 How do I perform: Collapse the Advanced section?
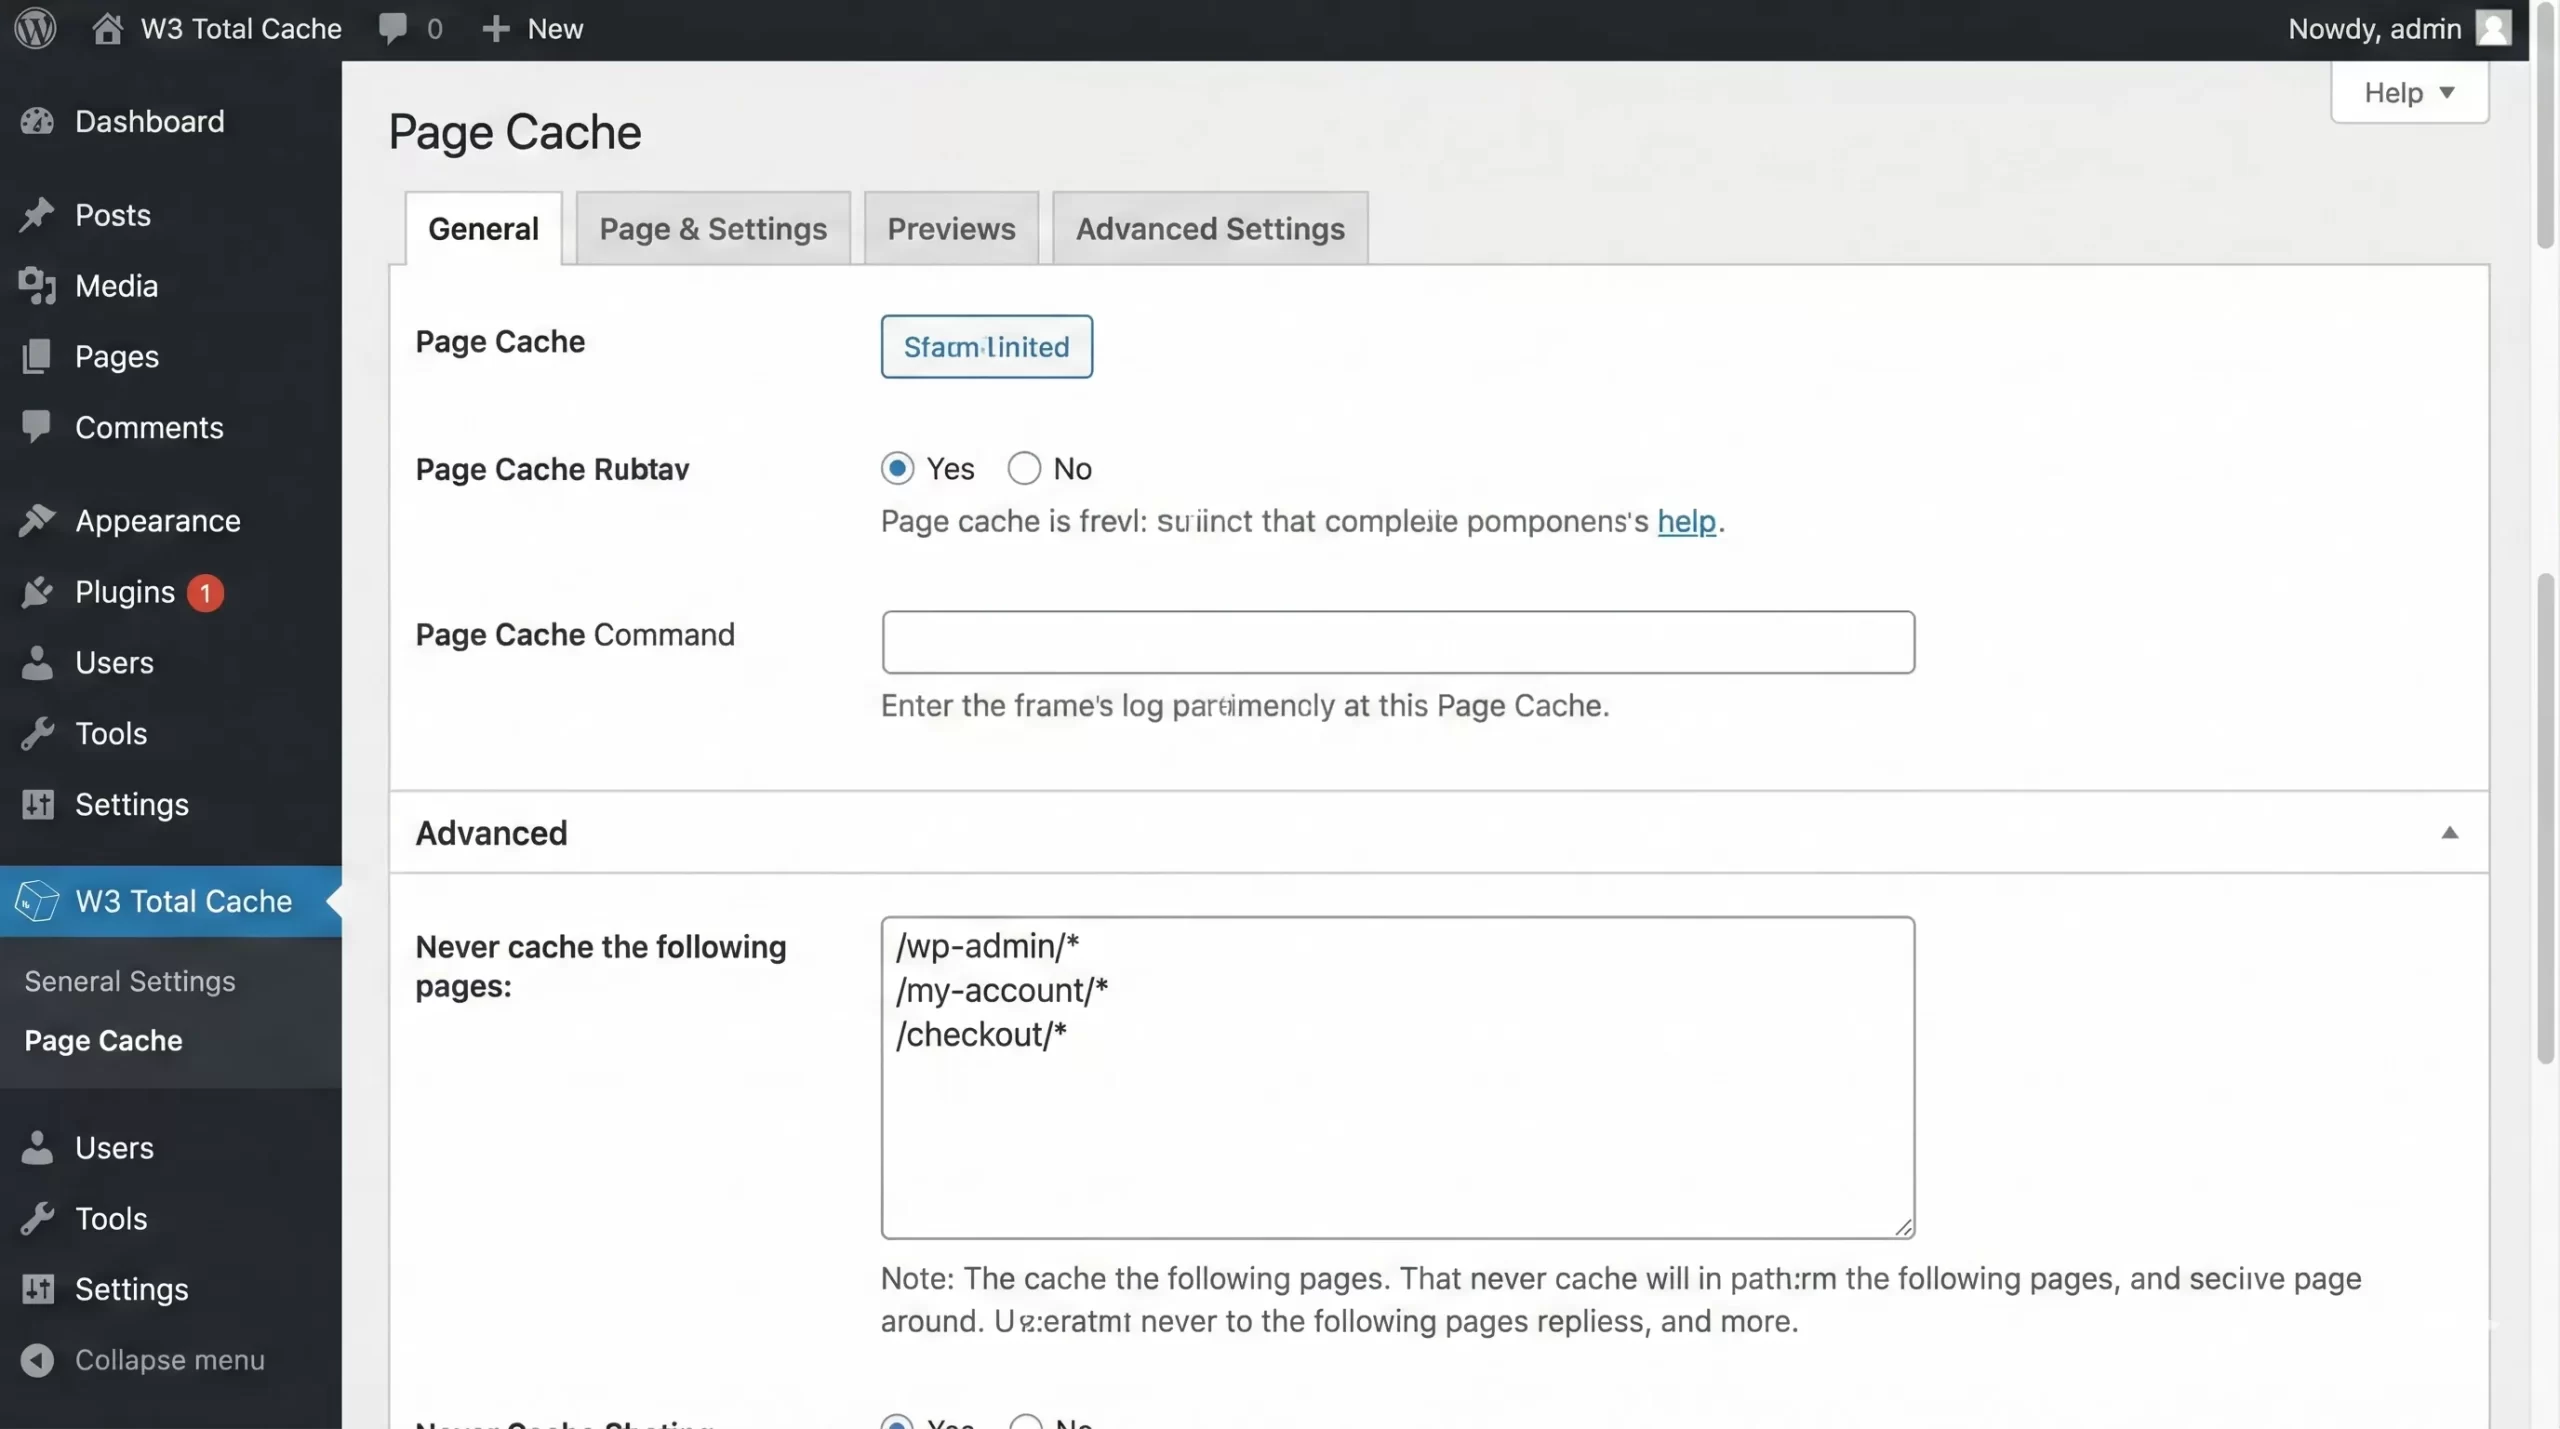coord(2452,833)
